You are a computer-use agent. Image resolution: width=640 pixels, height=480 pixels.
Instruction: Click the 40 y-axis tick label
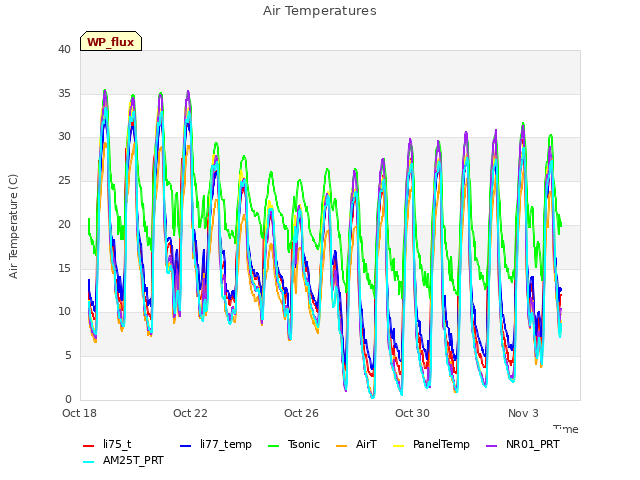click(64, 50)
